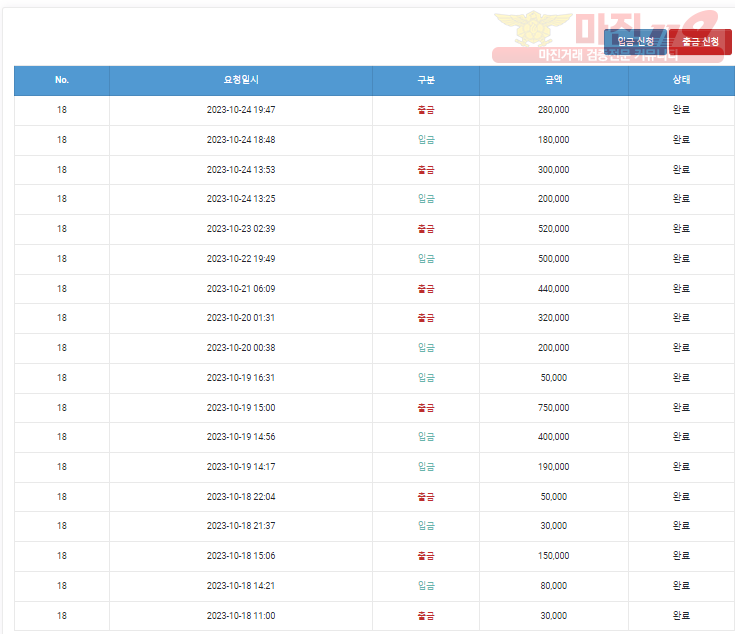This screenshot has width=735, height=634.
Task: Select the 금액 column header
Action: pyautogui.click(x=553, y=80)
